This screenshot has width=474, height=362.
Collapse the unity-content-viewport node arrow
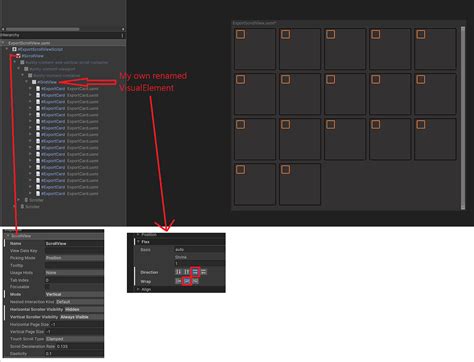[x=19, y=69]
